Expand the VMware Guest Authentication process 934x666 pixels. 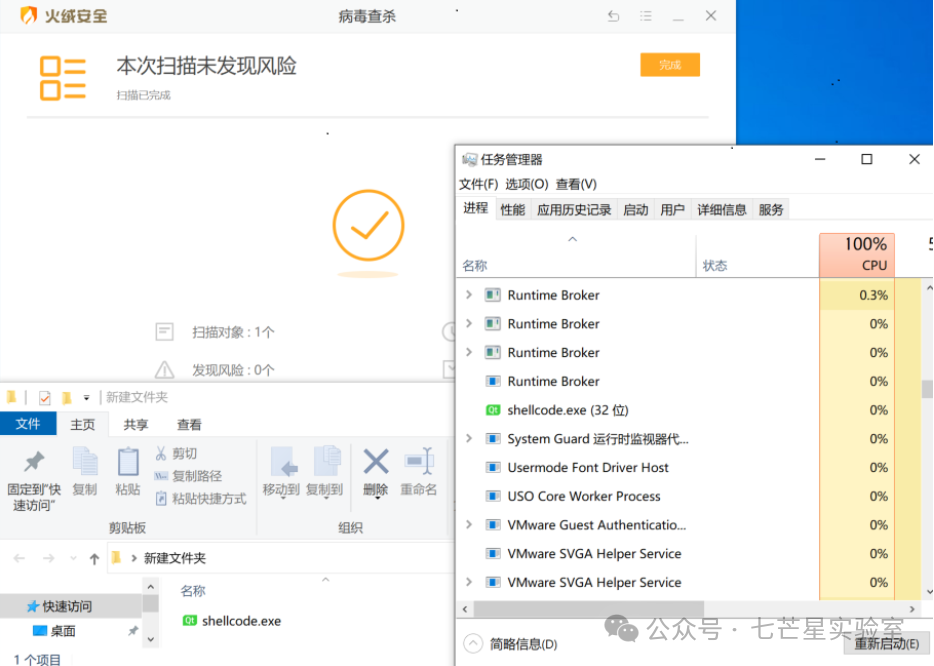point(468,524)
